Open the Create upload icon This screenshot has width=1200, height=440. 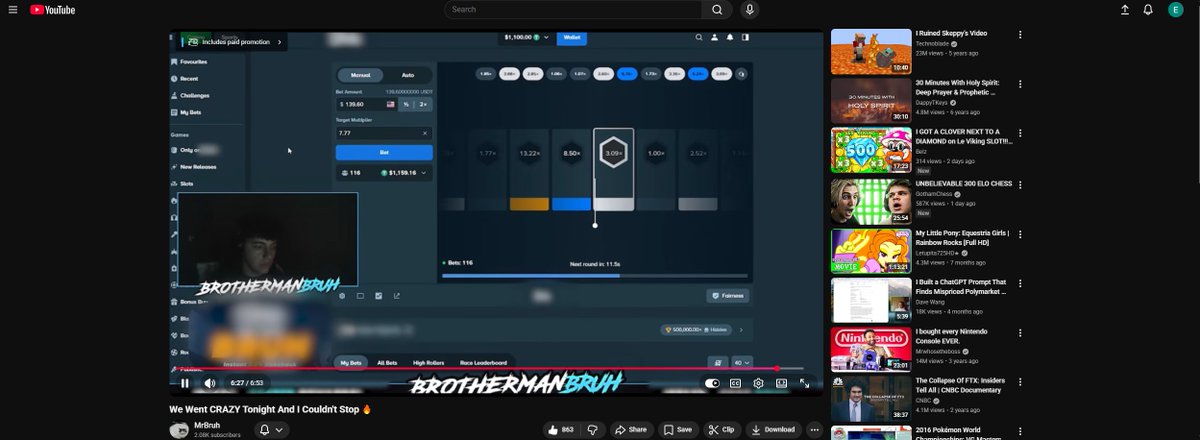click(x=1125, y=10)
